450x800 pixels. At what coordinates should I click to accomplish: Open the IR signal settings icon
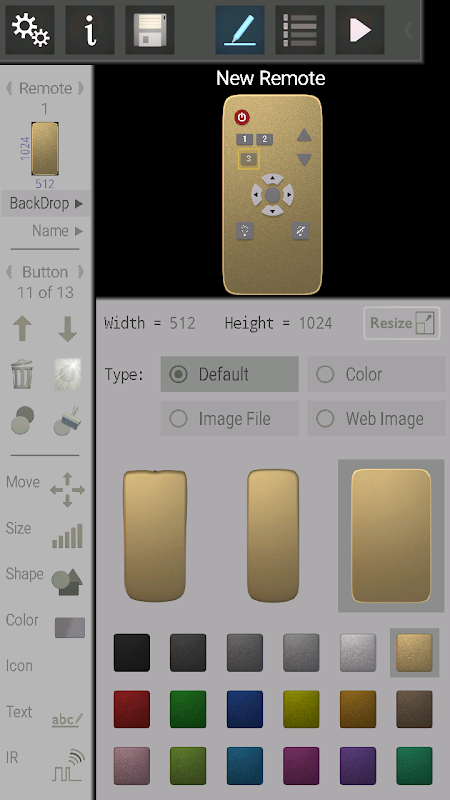click(68, 765)
